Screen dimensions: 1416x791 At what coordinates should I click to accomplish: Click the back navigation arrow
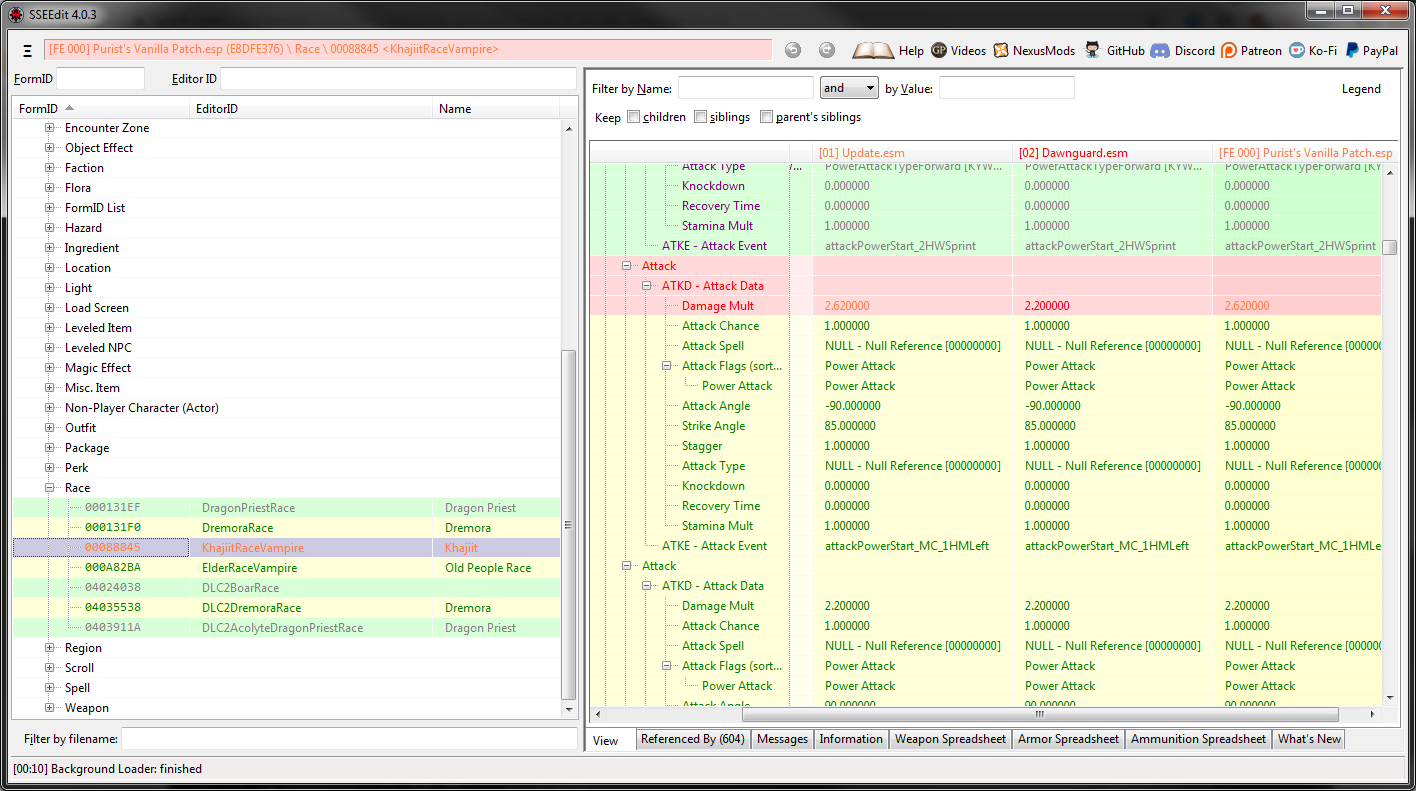(793, 50)
